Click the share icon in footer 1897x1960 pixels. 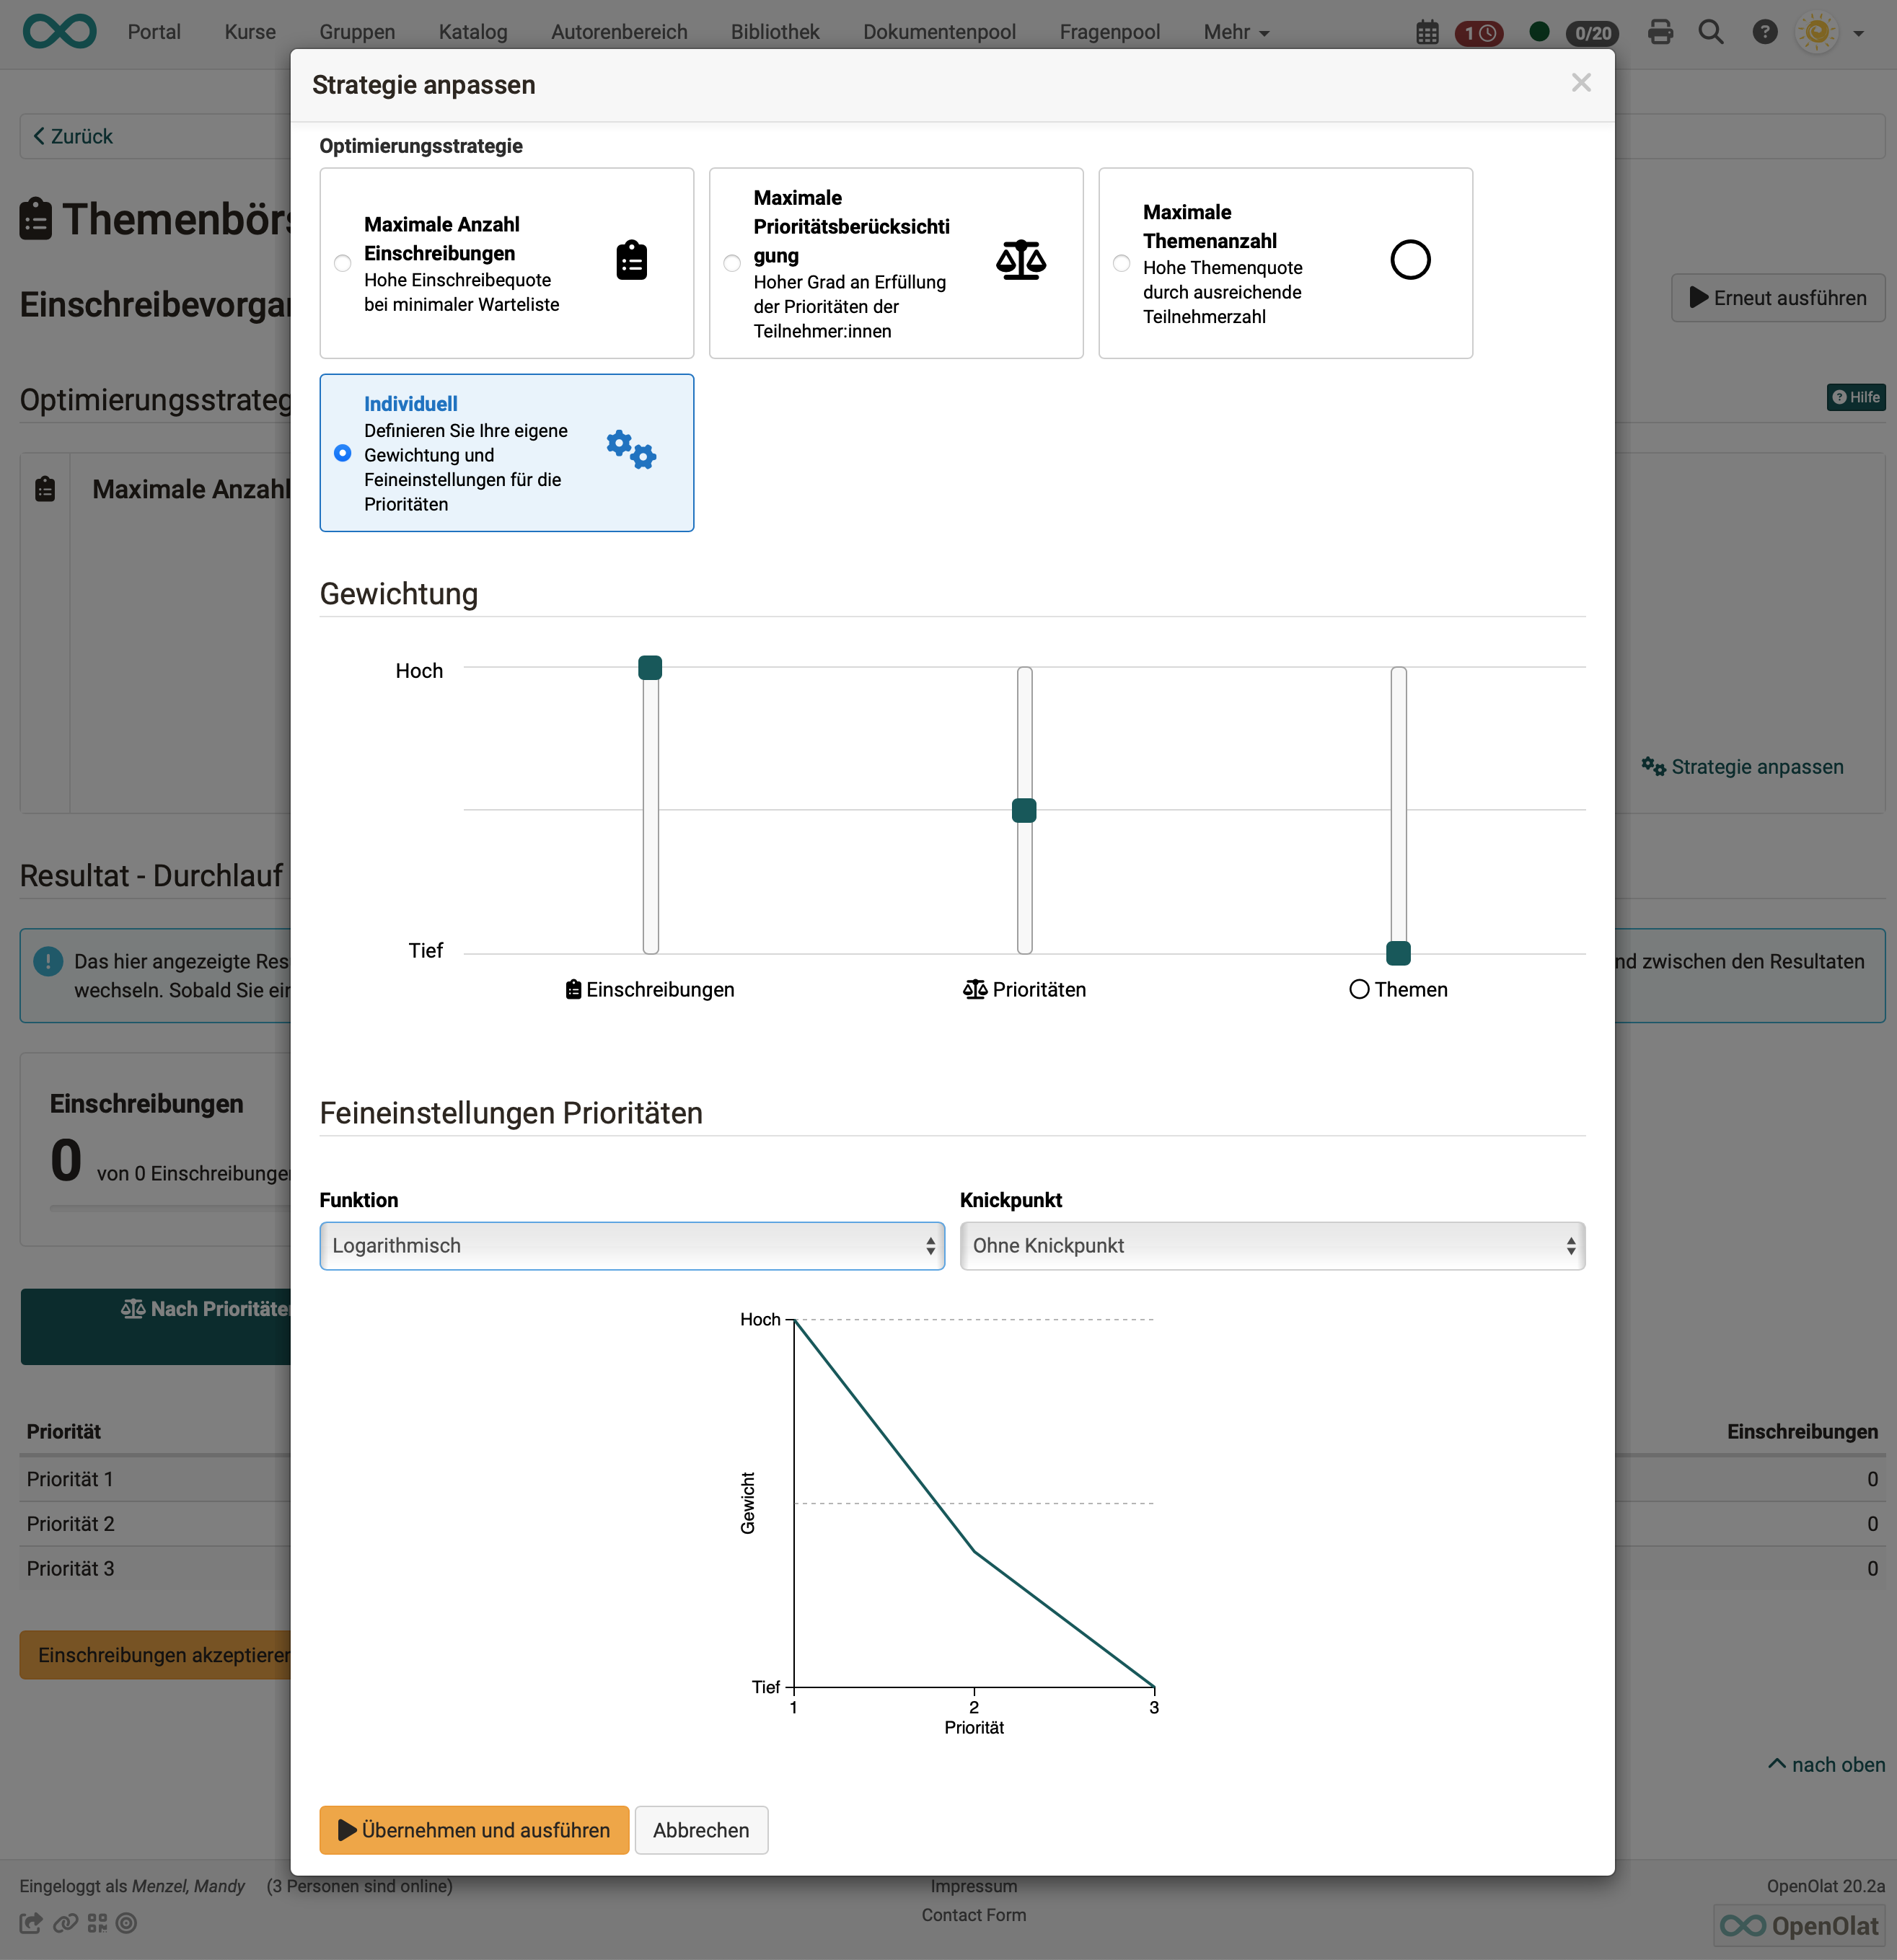coord(31,1923)
